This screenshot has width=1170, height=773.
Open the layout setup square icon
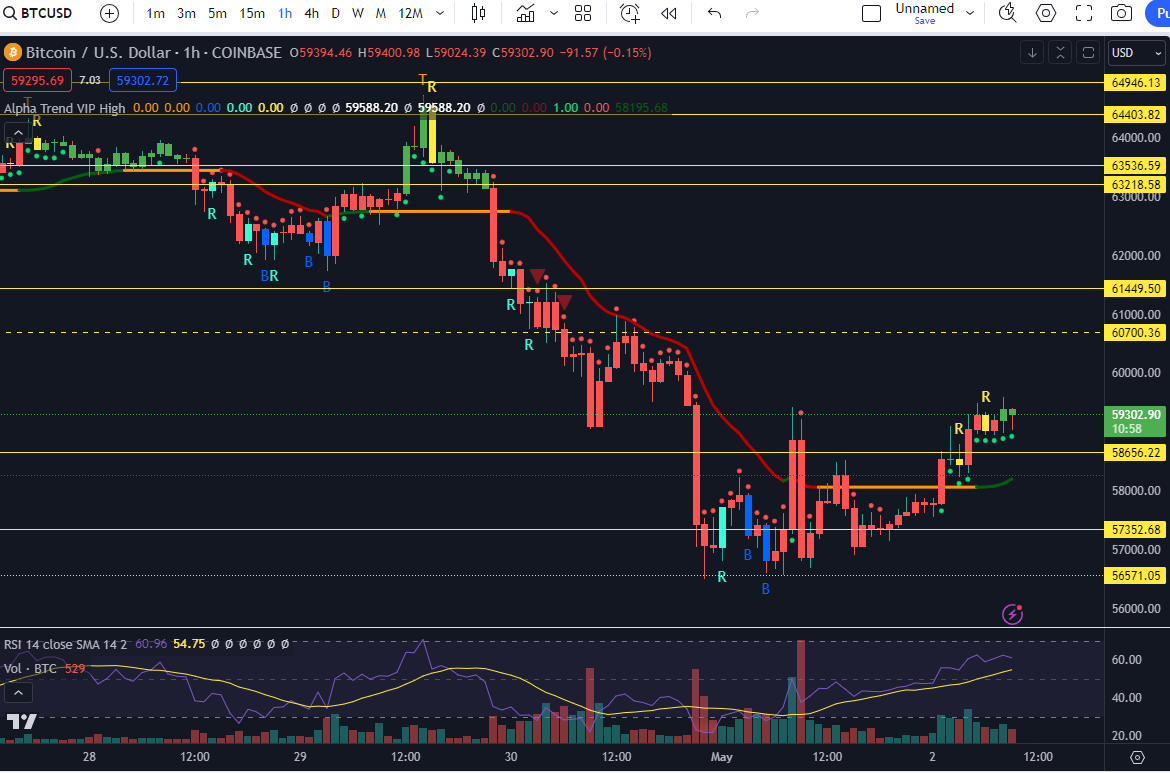click(871, 13)
